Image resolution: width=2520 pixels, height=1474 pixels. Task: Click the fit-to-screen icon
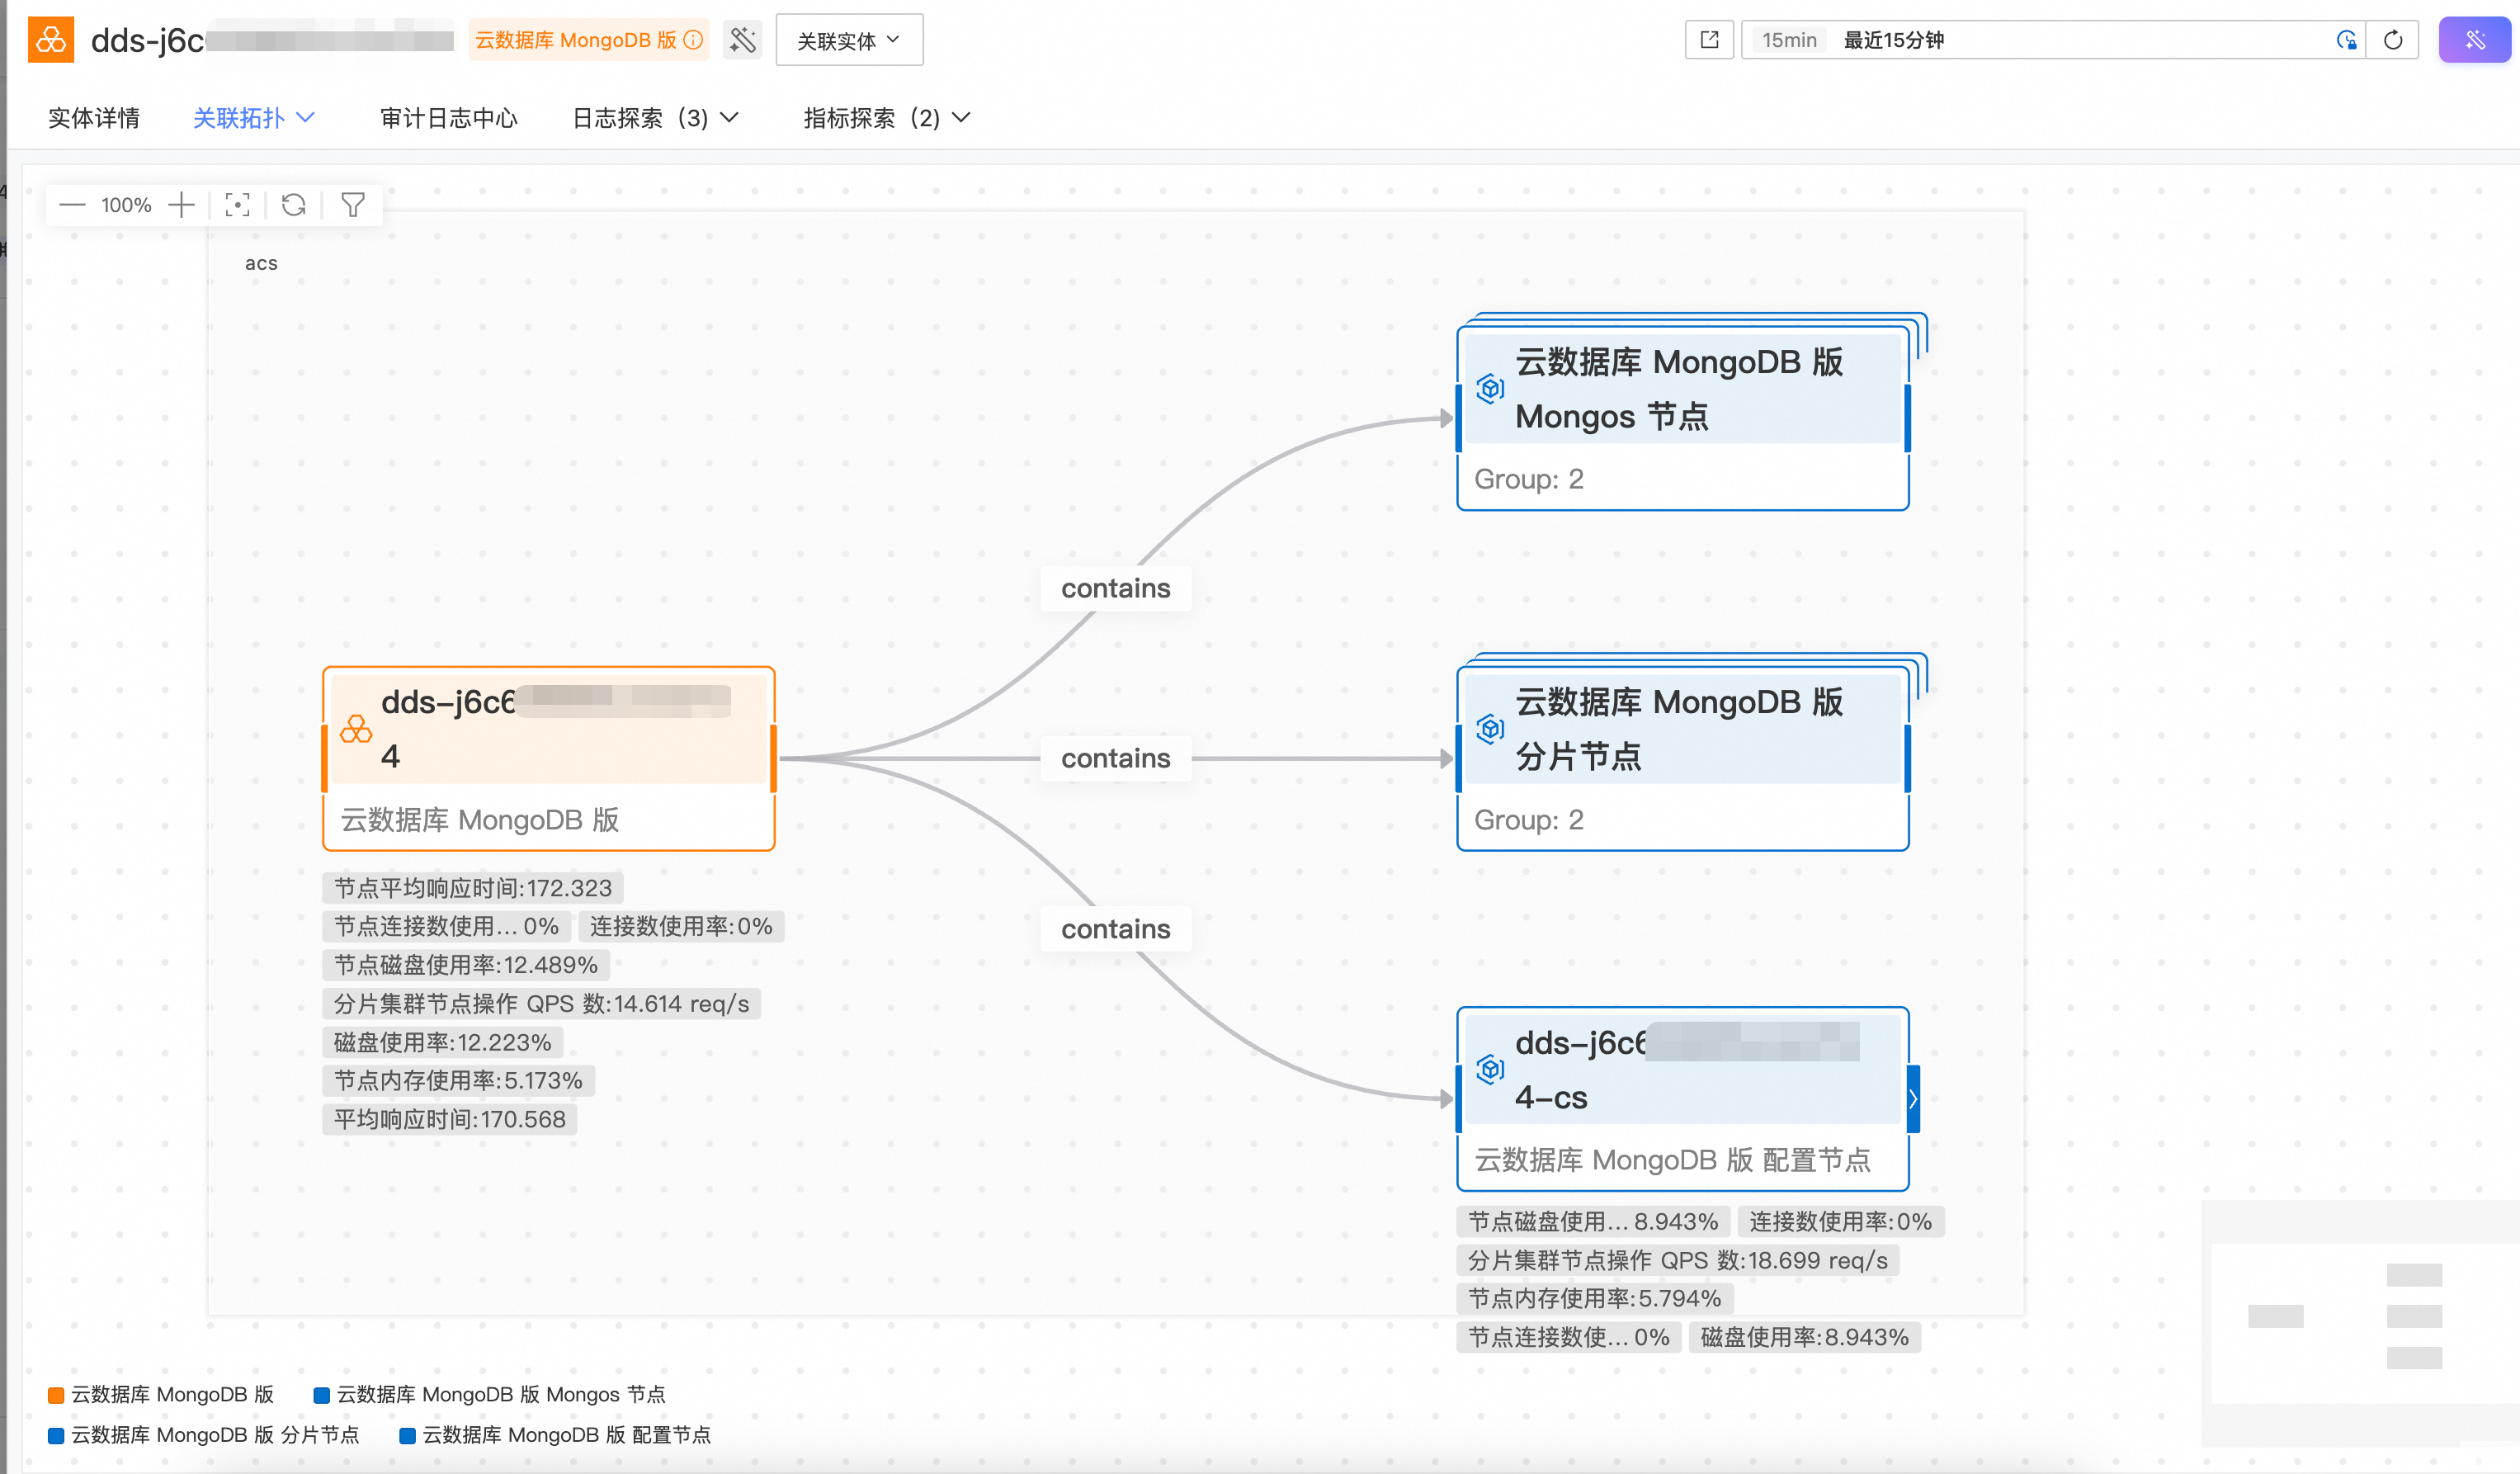tap(237, 205)
